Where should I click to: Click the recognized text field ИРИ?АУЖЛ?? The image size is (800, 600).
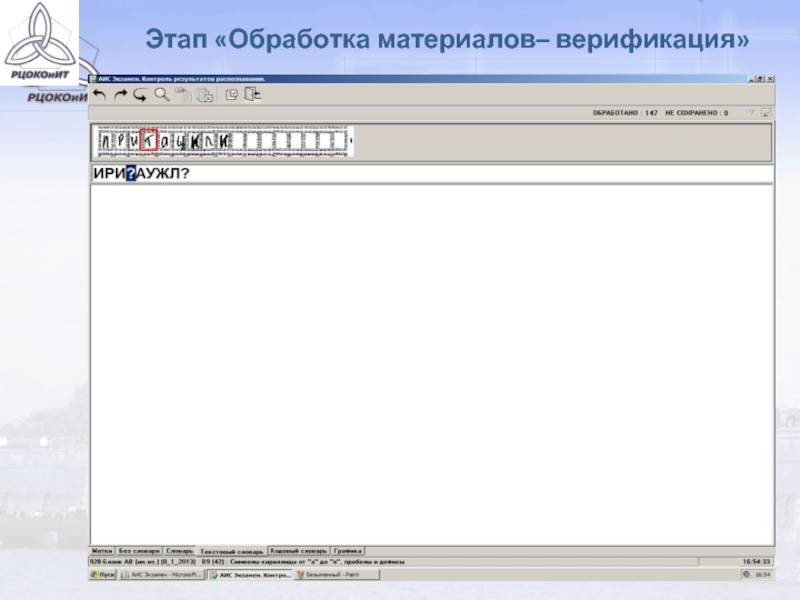click(x=432, y=174)
